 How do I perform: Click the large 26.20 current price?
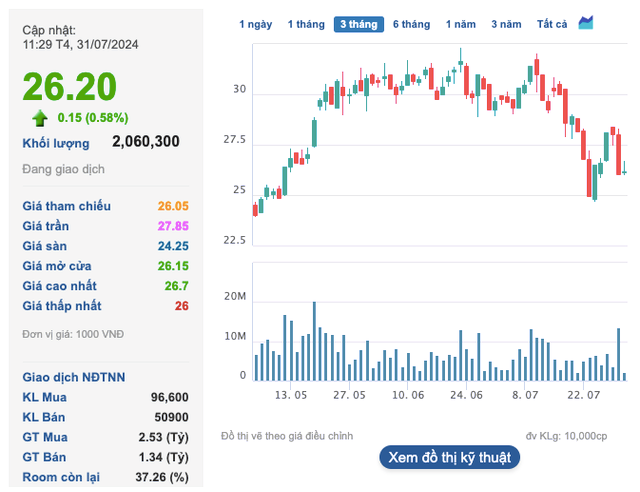point(70,87)
